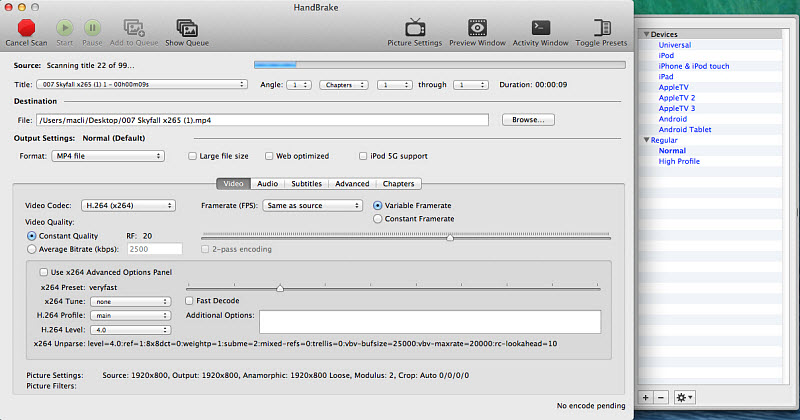Viewport: 800px width, 420px height.
Task: Click the RF quality slider handle
Action: (450, 238)
